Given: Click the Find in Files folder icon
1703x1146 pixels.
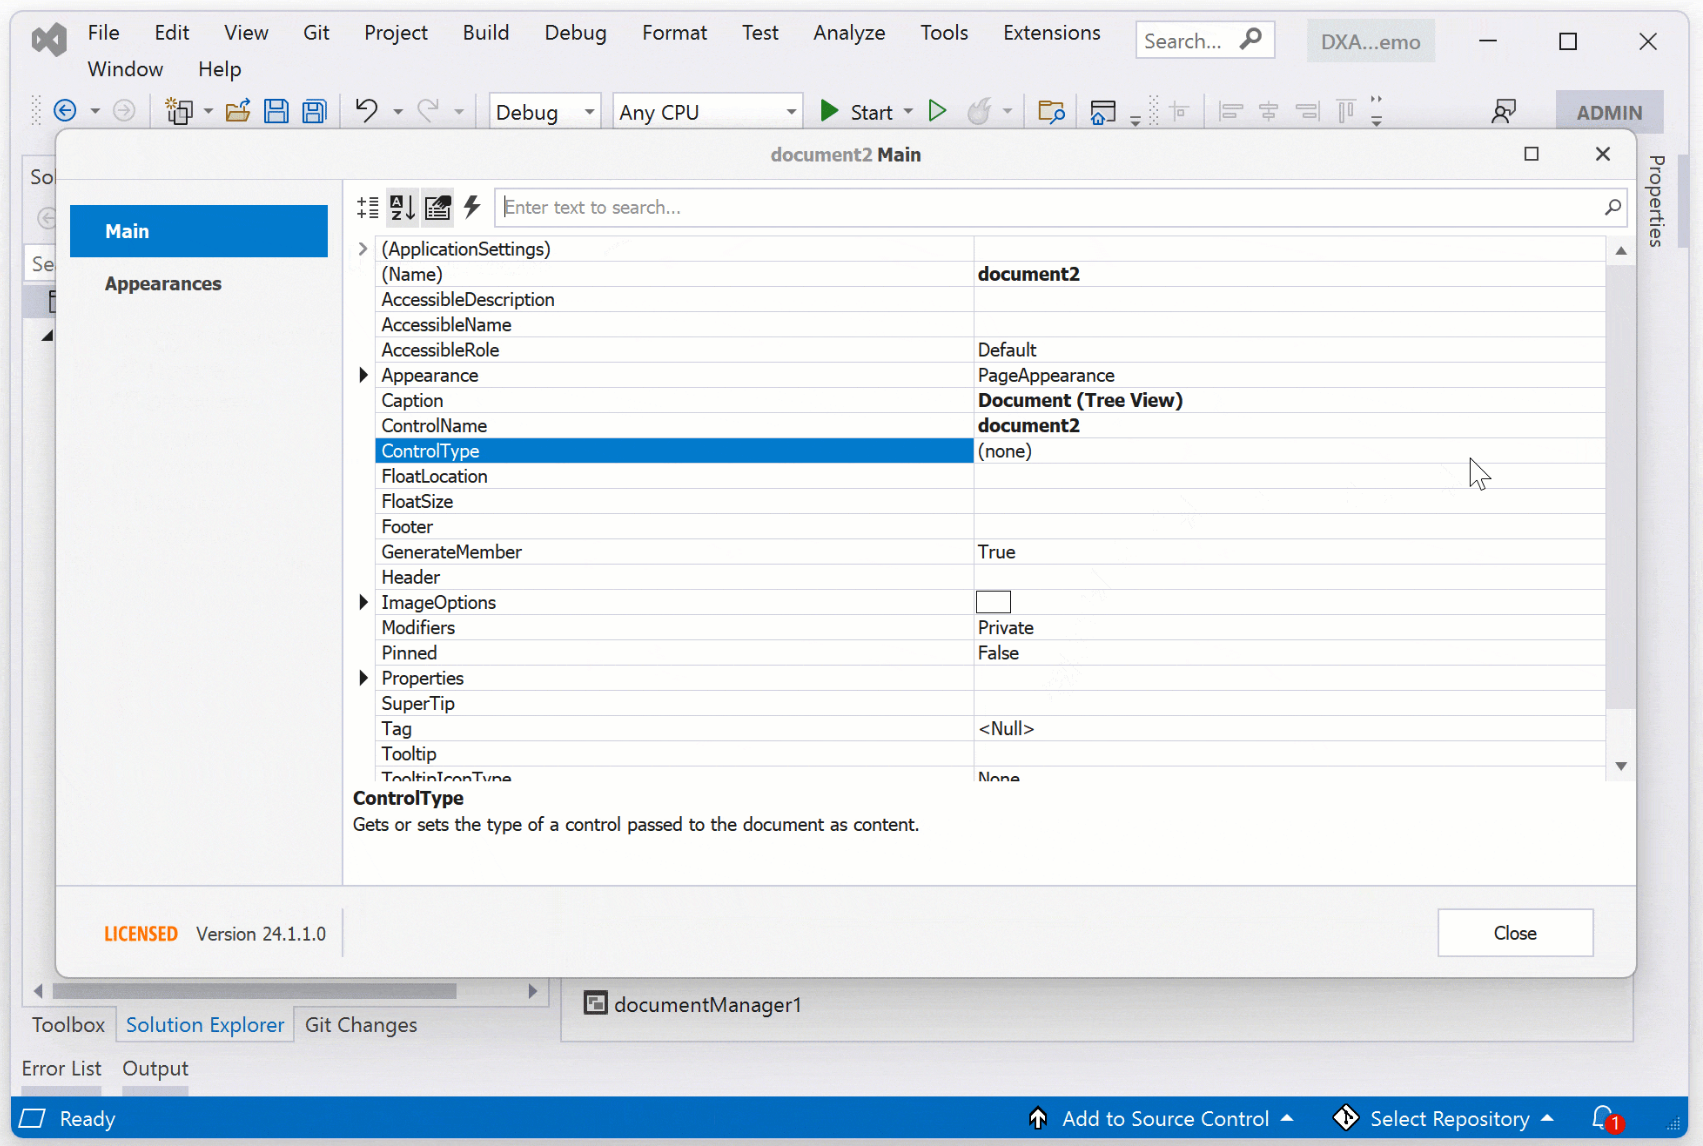Looking at the screenshot, I should [x=1051, y=111].
